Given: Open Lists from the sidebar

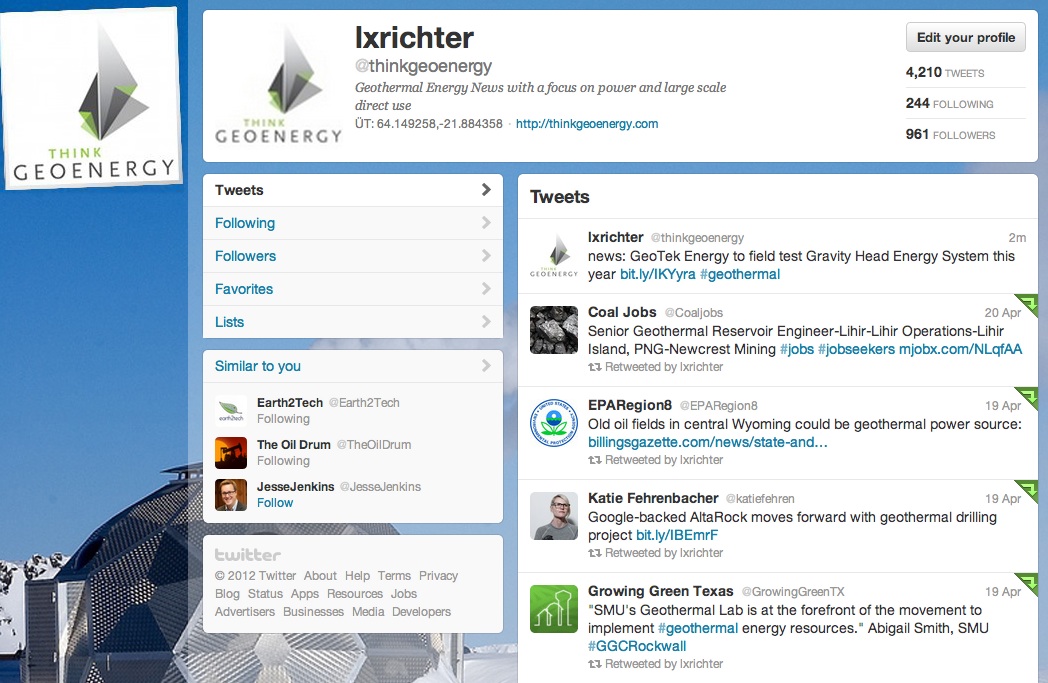Looking at the screenshot, I should click(x=229, y=322).
